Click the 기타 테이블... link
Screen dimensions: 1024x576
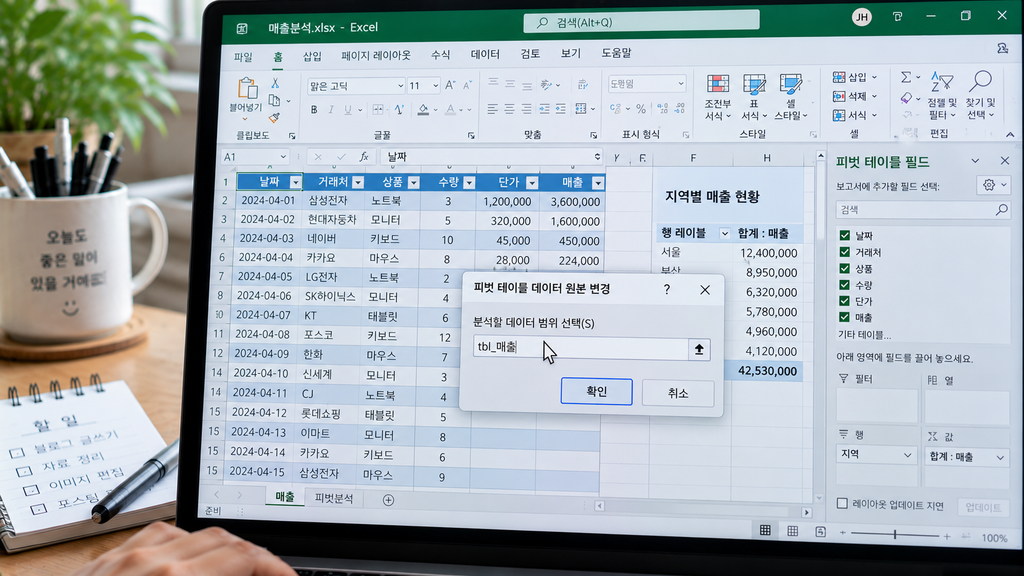click(x=864, y=335)
